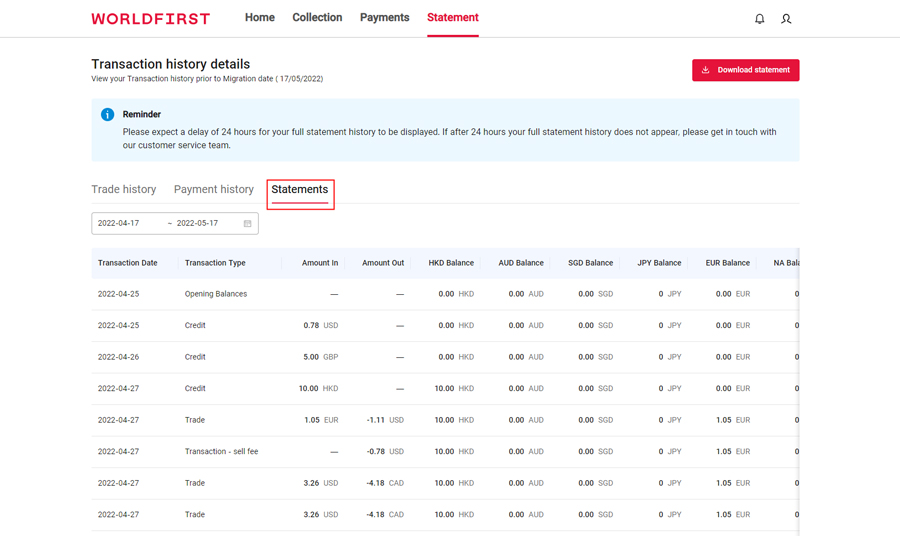Click the Reminder title text

(x=142, y=114)
